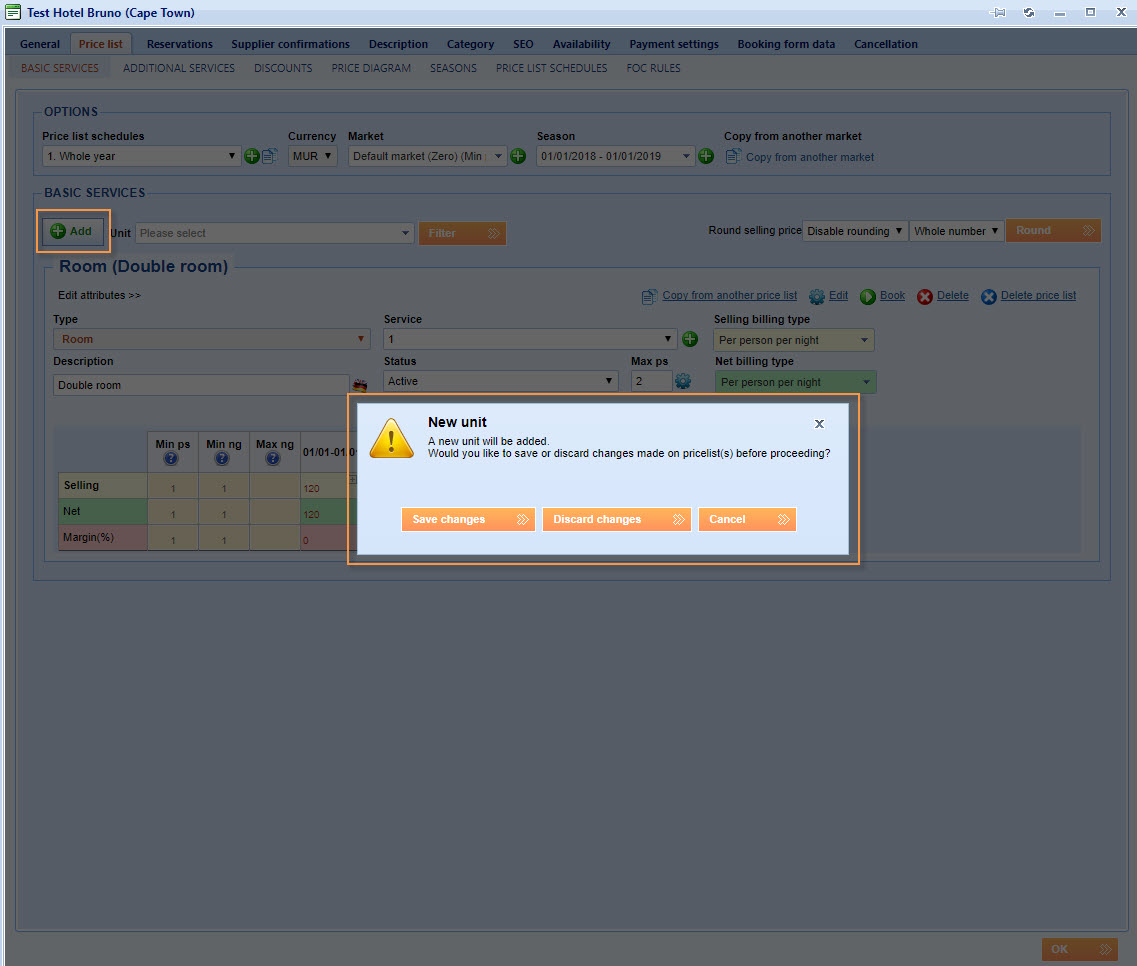This screenshot has height=966, width=1137.
Task: Switch to the Seasons sub-tab
Action: click(x=453, y=68)
